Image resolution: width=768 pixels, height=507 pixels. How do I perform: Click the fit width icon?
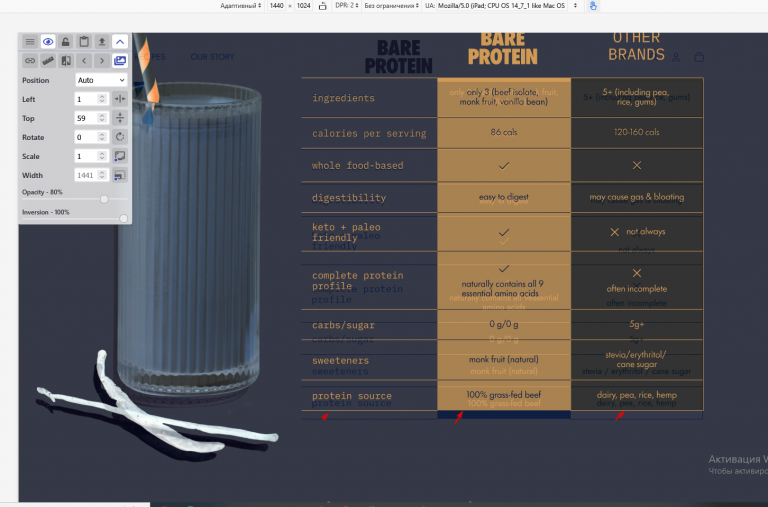click(x=120, y=175)
